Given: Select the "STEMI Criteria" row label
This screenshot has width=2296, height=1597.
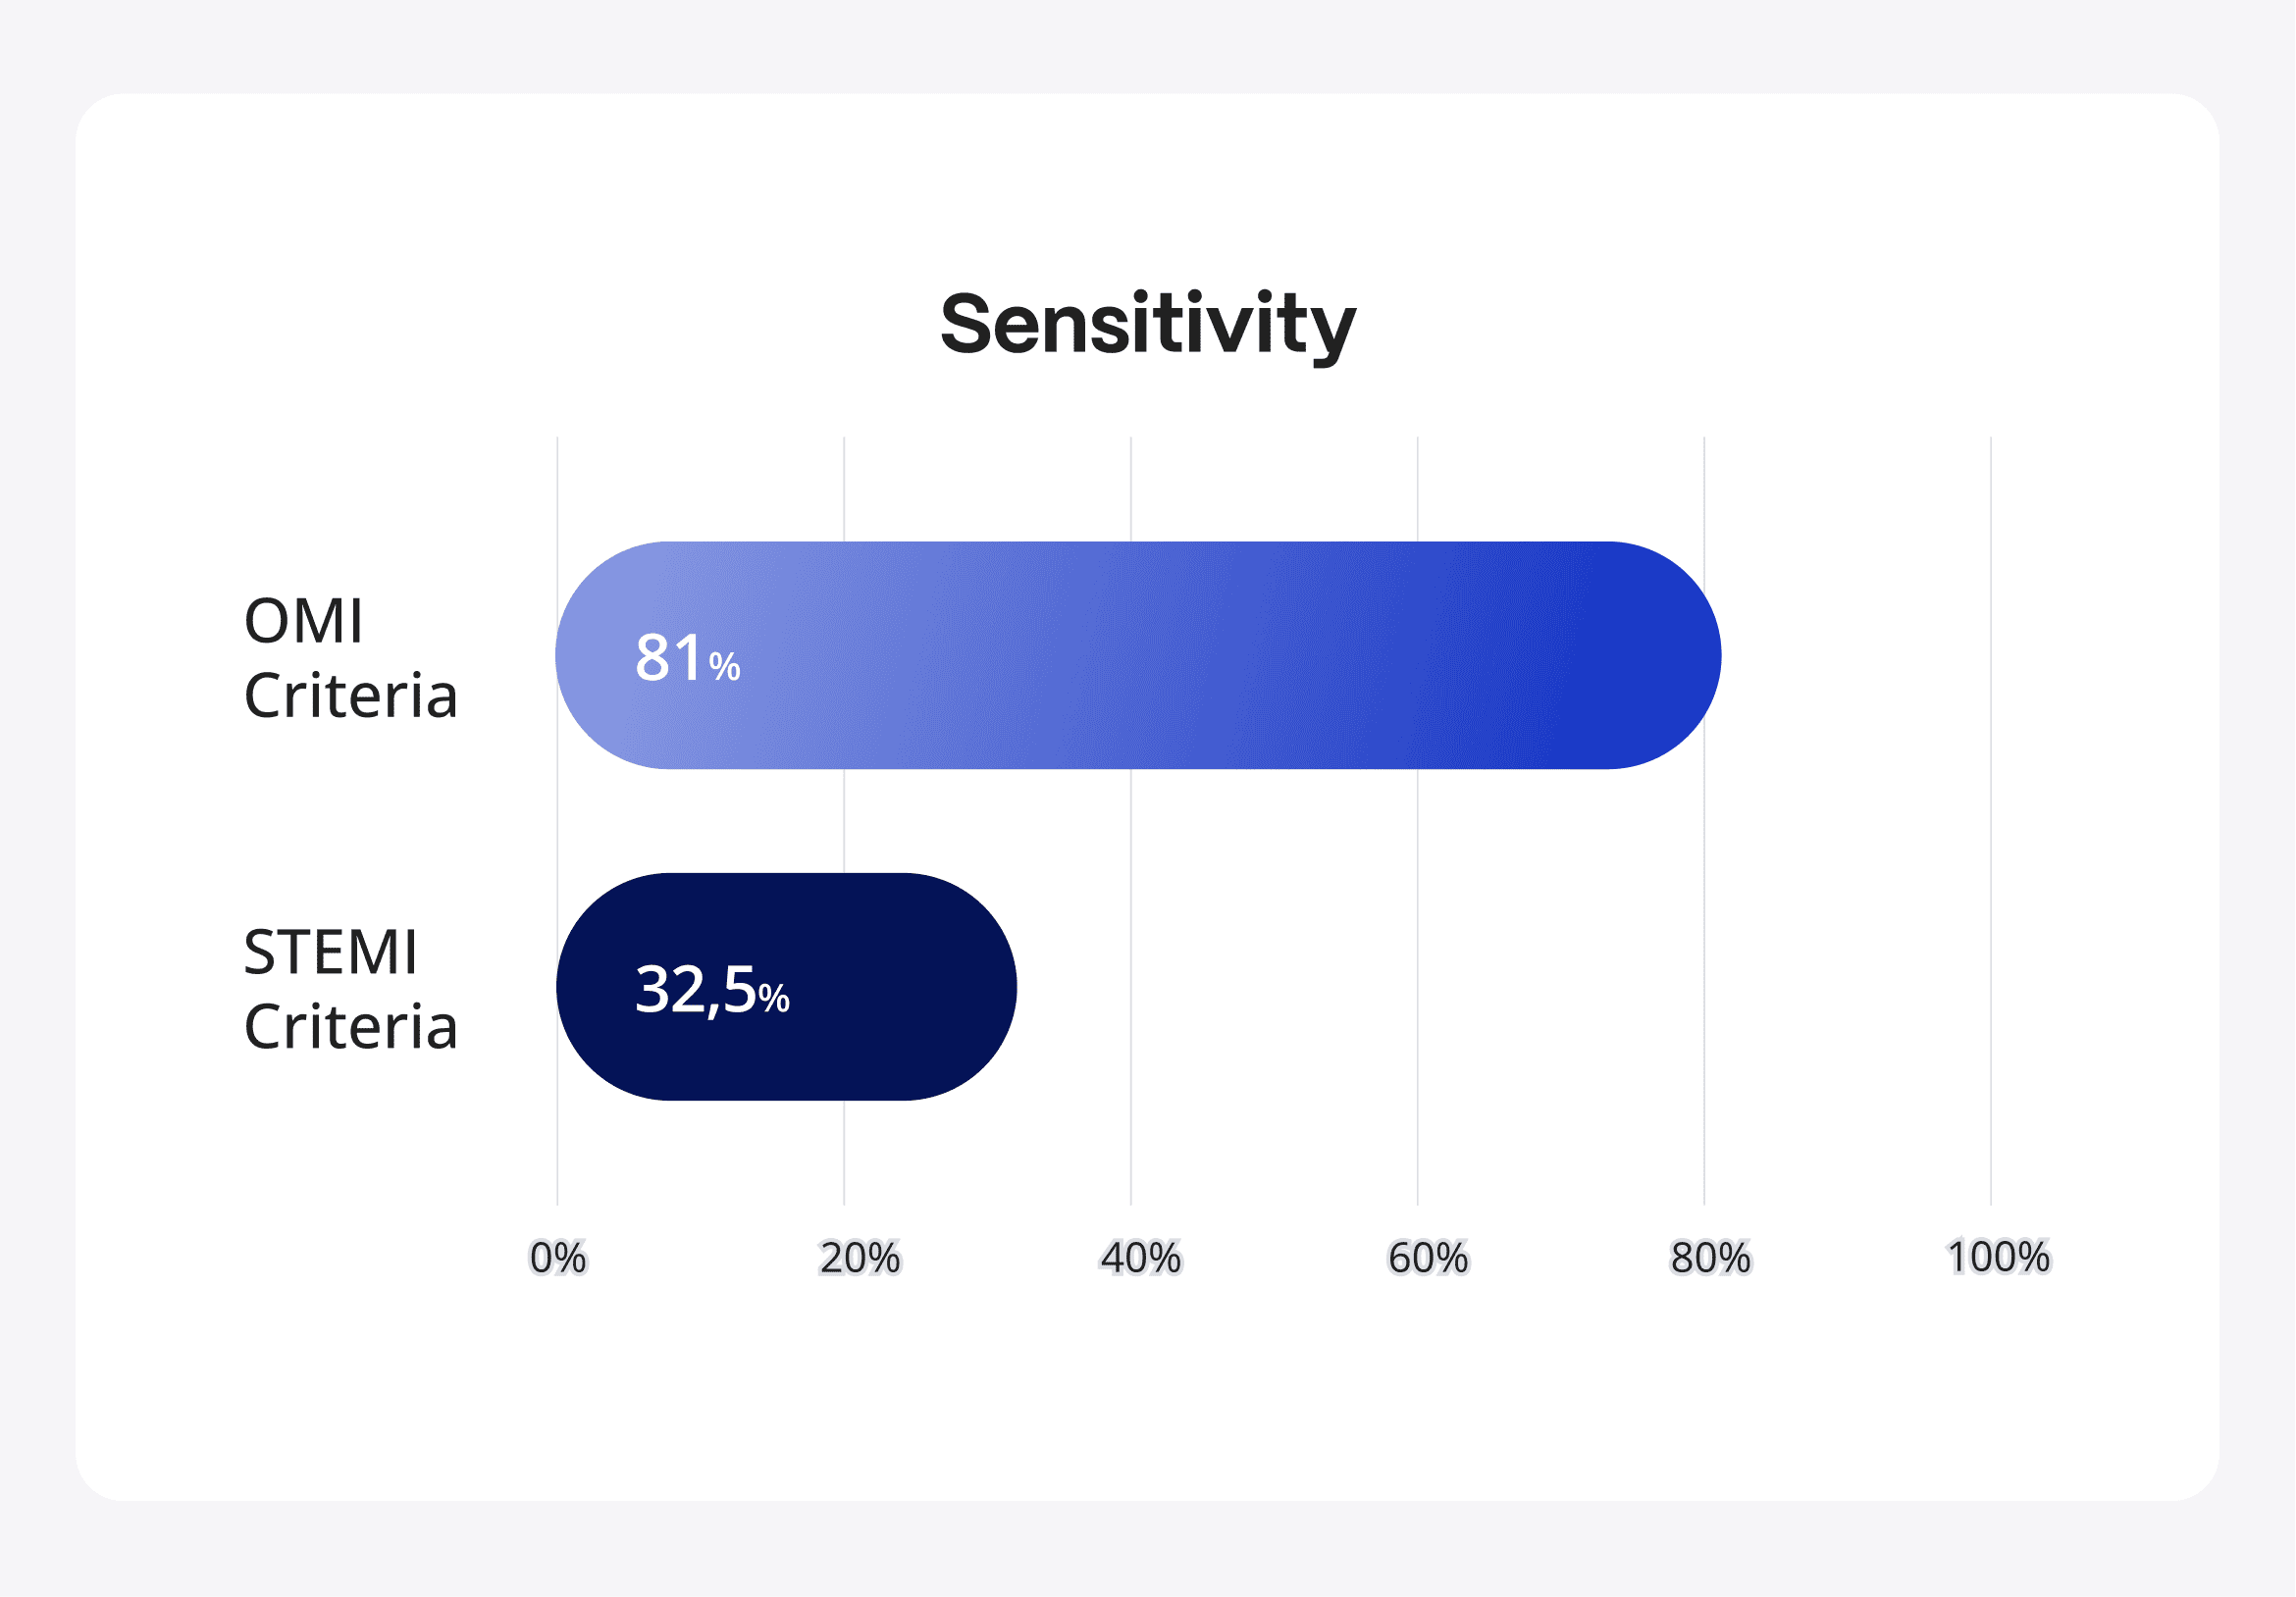Looking at the screenshot, I should (x=350, y=988).
